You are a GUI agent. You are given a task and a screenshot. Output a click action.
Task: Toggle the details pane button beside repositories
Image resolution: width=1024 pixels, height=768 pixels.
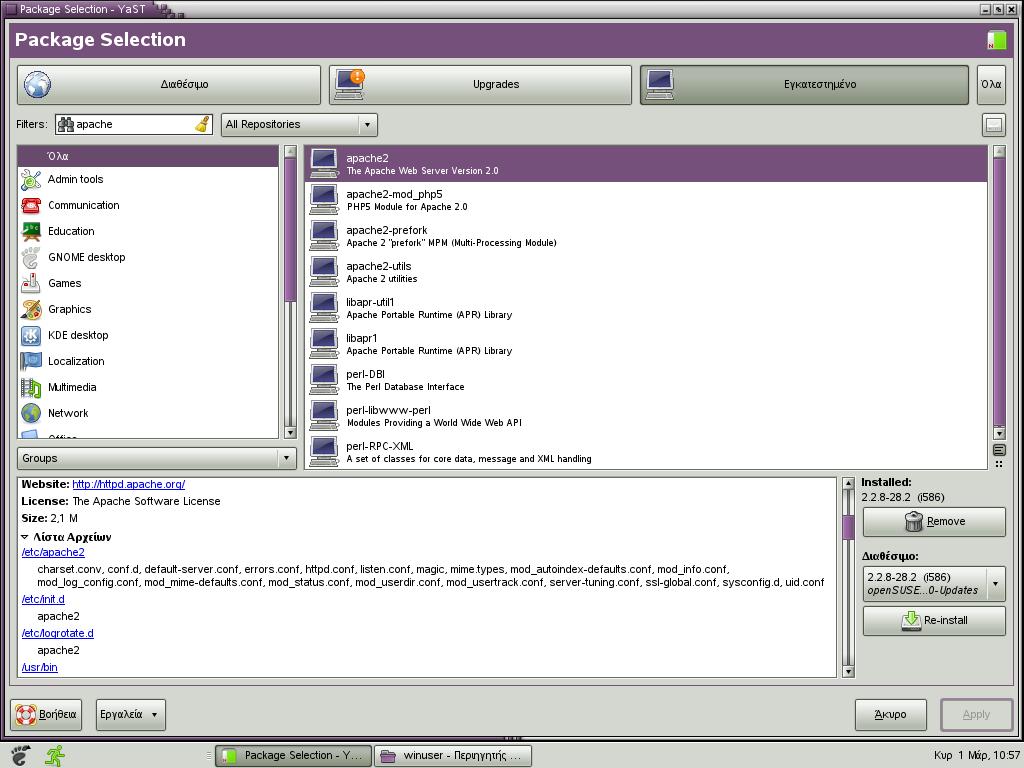click(x=993, y=125)
